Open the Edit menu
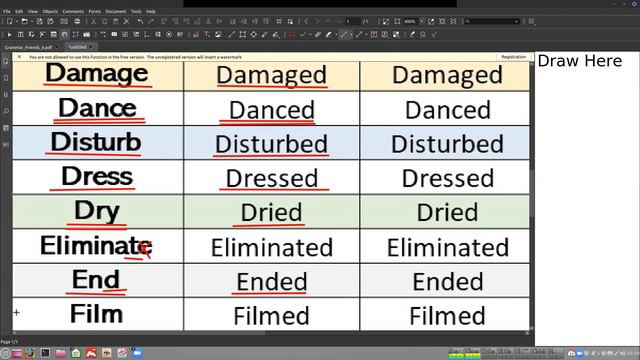This screenshot has height=360, width=640. pos(19,11)
